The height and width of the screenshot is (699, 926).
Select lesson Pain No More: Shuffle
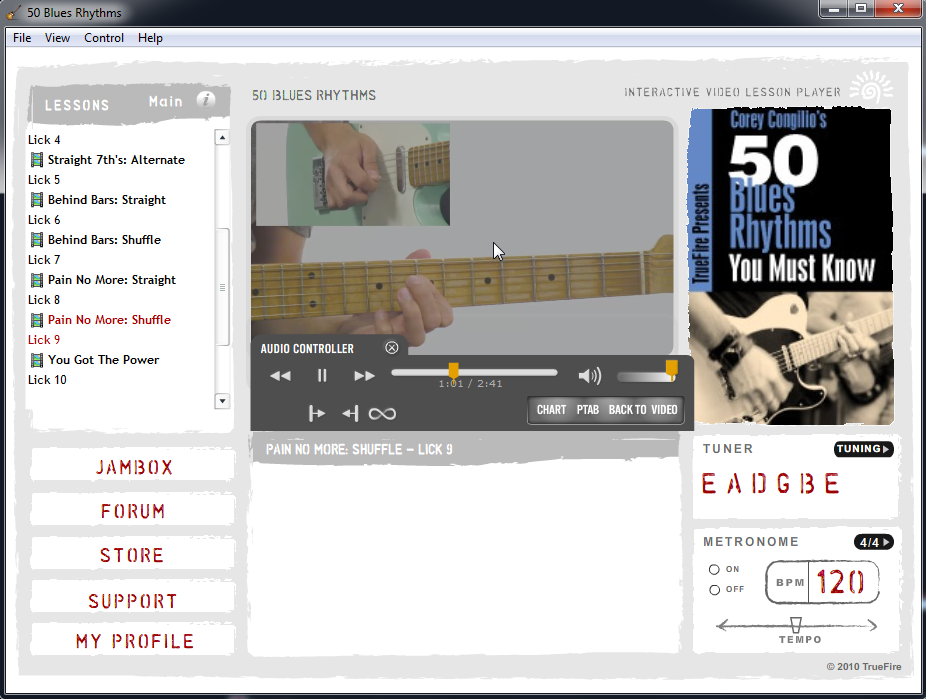(109, 320)
